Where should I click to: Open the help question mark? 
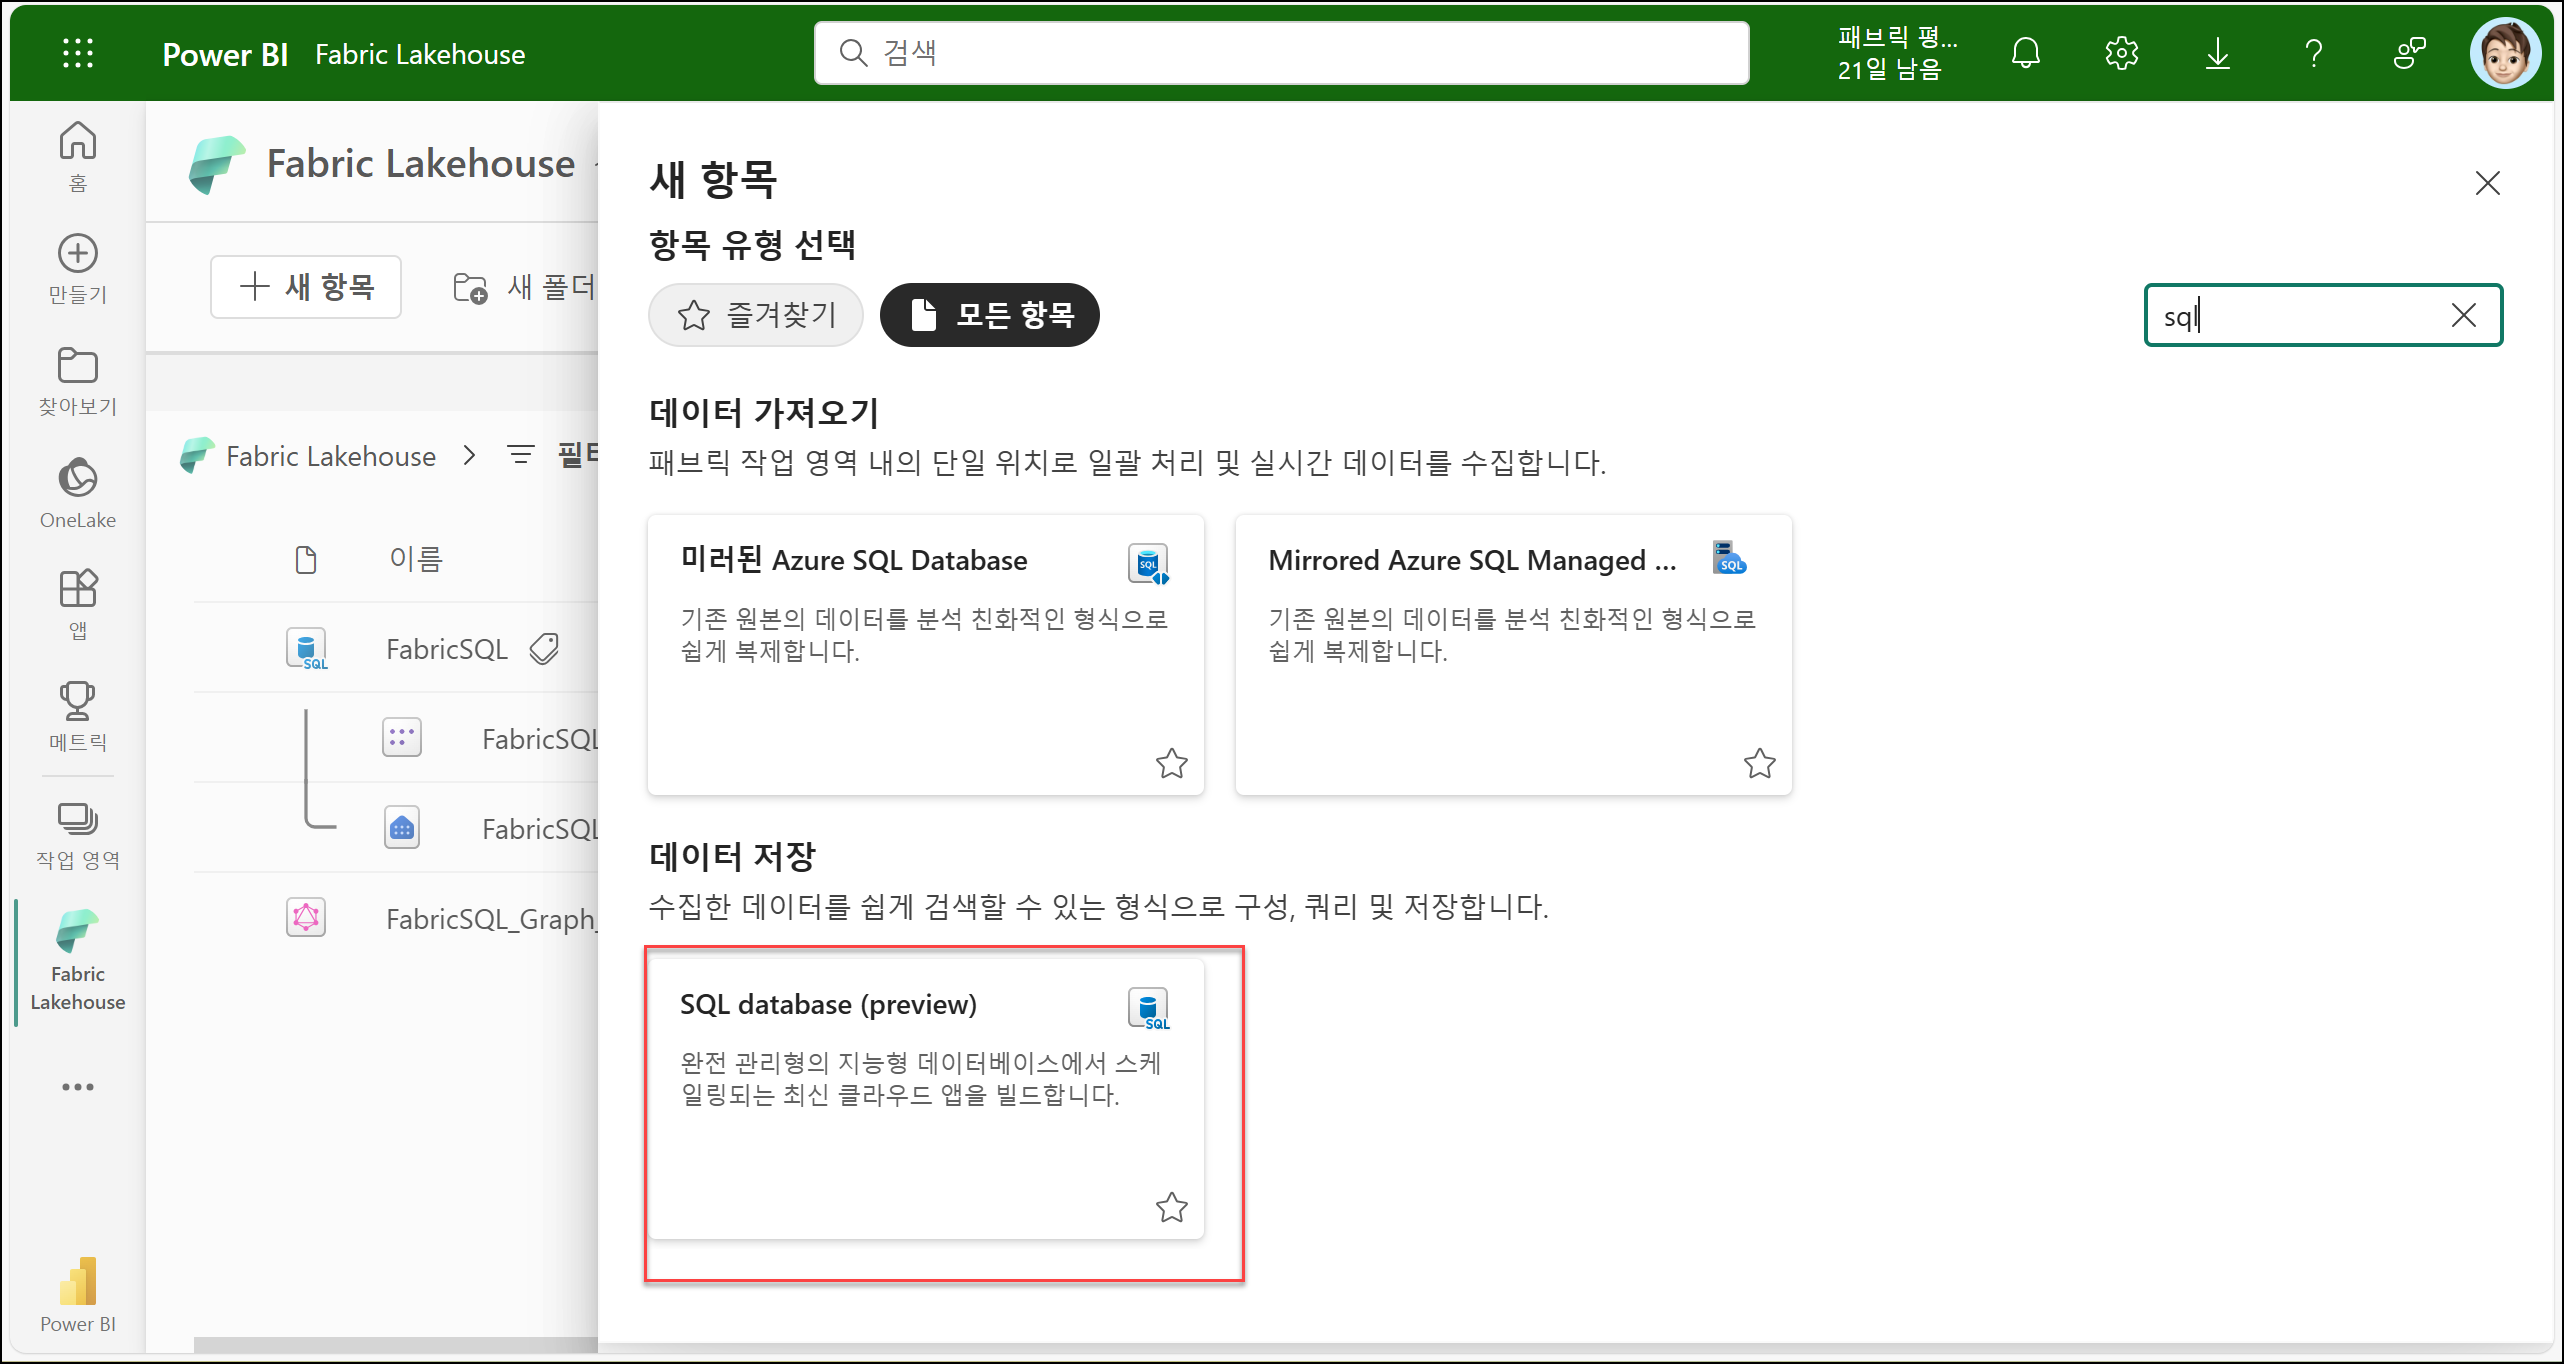pyautogui.click(x=2314, y=53)
